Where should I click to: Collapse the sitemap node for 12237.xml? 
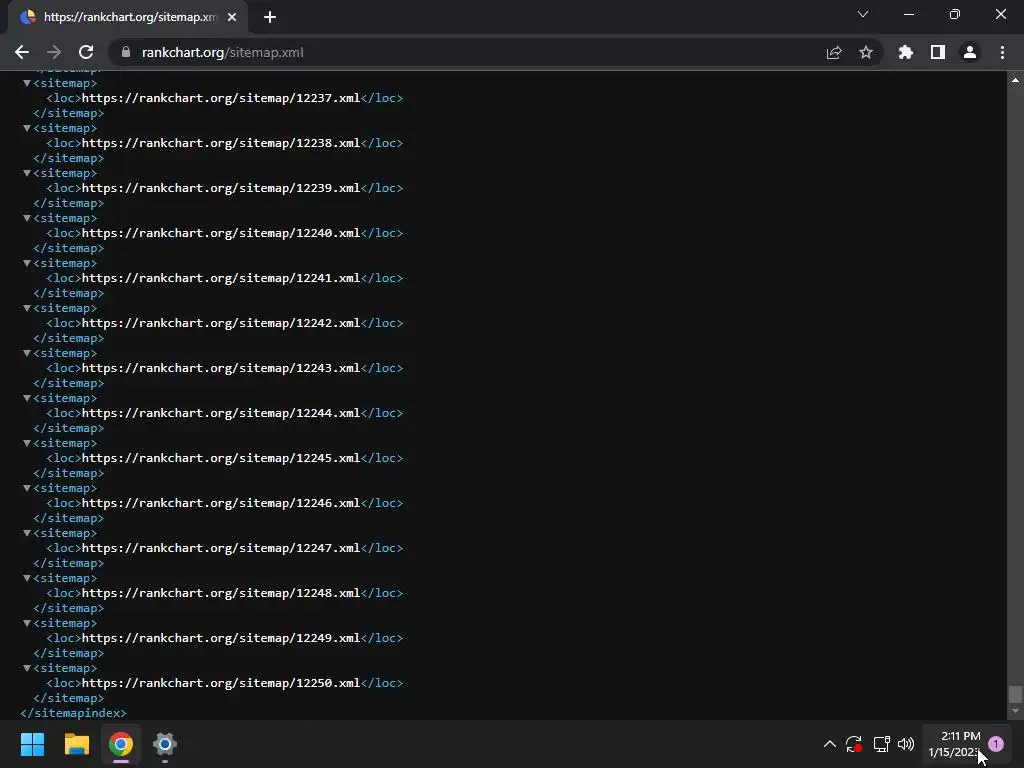point(27,83)
